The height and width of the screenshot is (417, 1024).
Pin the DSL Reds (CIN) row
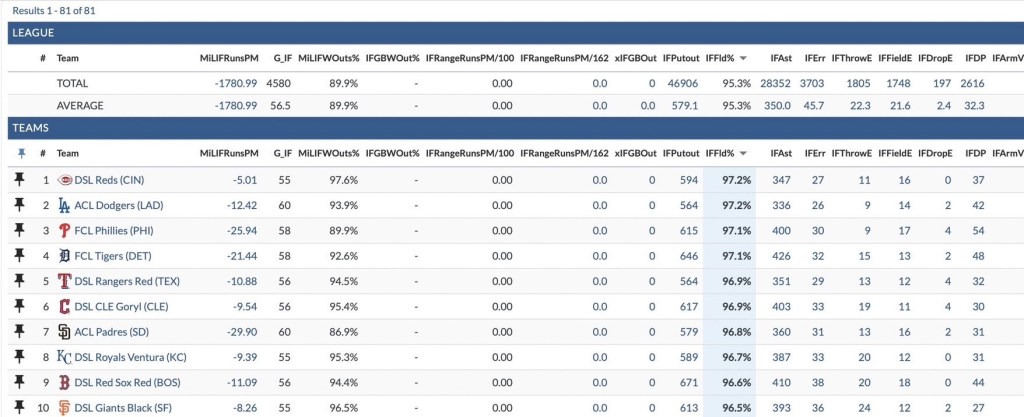tap(19, 180)
